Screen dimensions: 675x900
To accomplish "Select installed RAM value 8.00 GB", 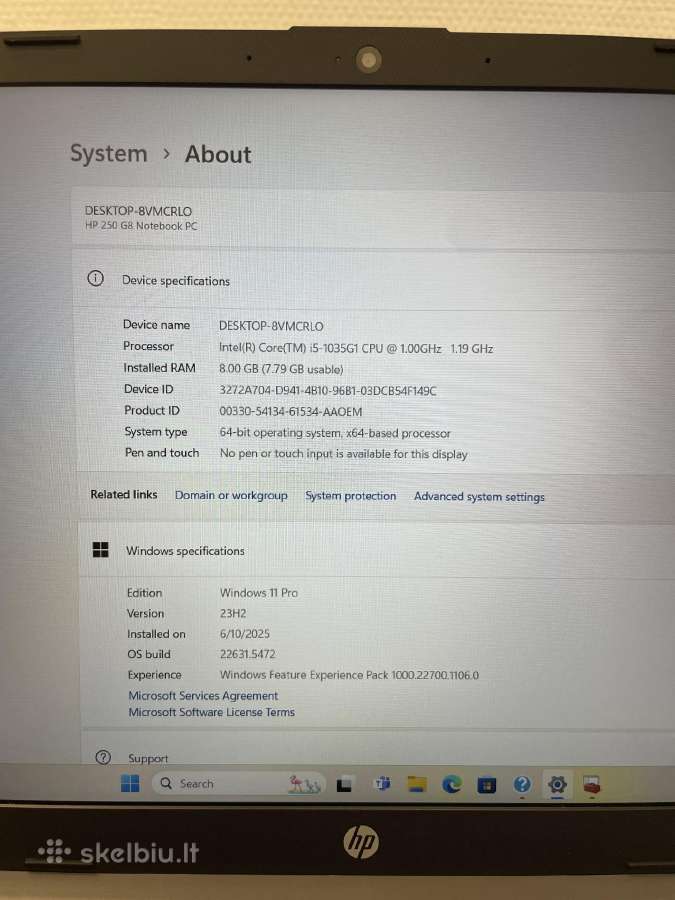I will (281, 369).
